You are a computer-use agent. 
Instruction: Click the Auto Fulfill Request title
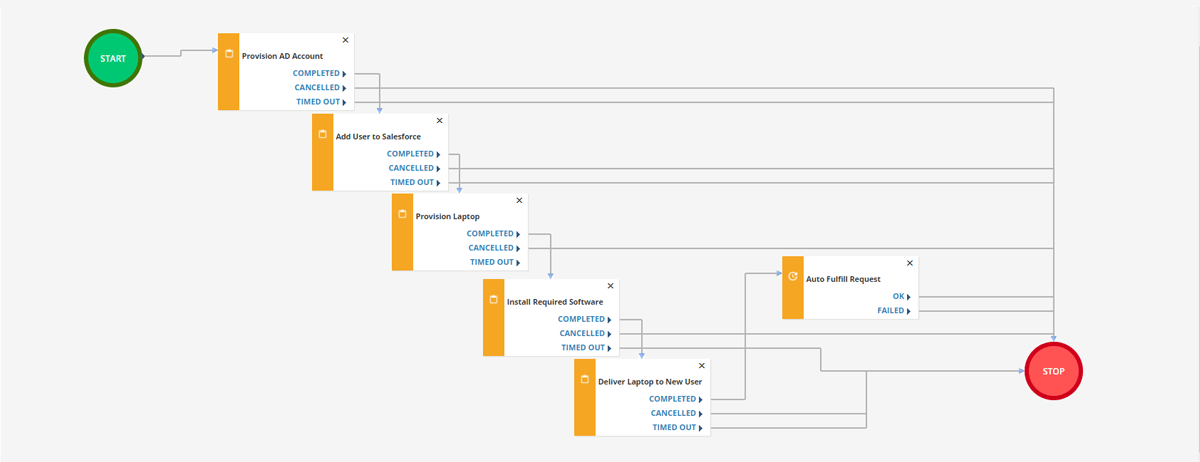[843, 279]
